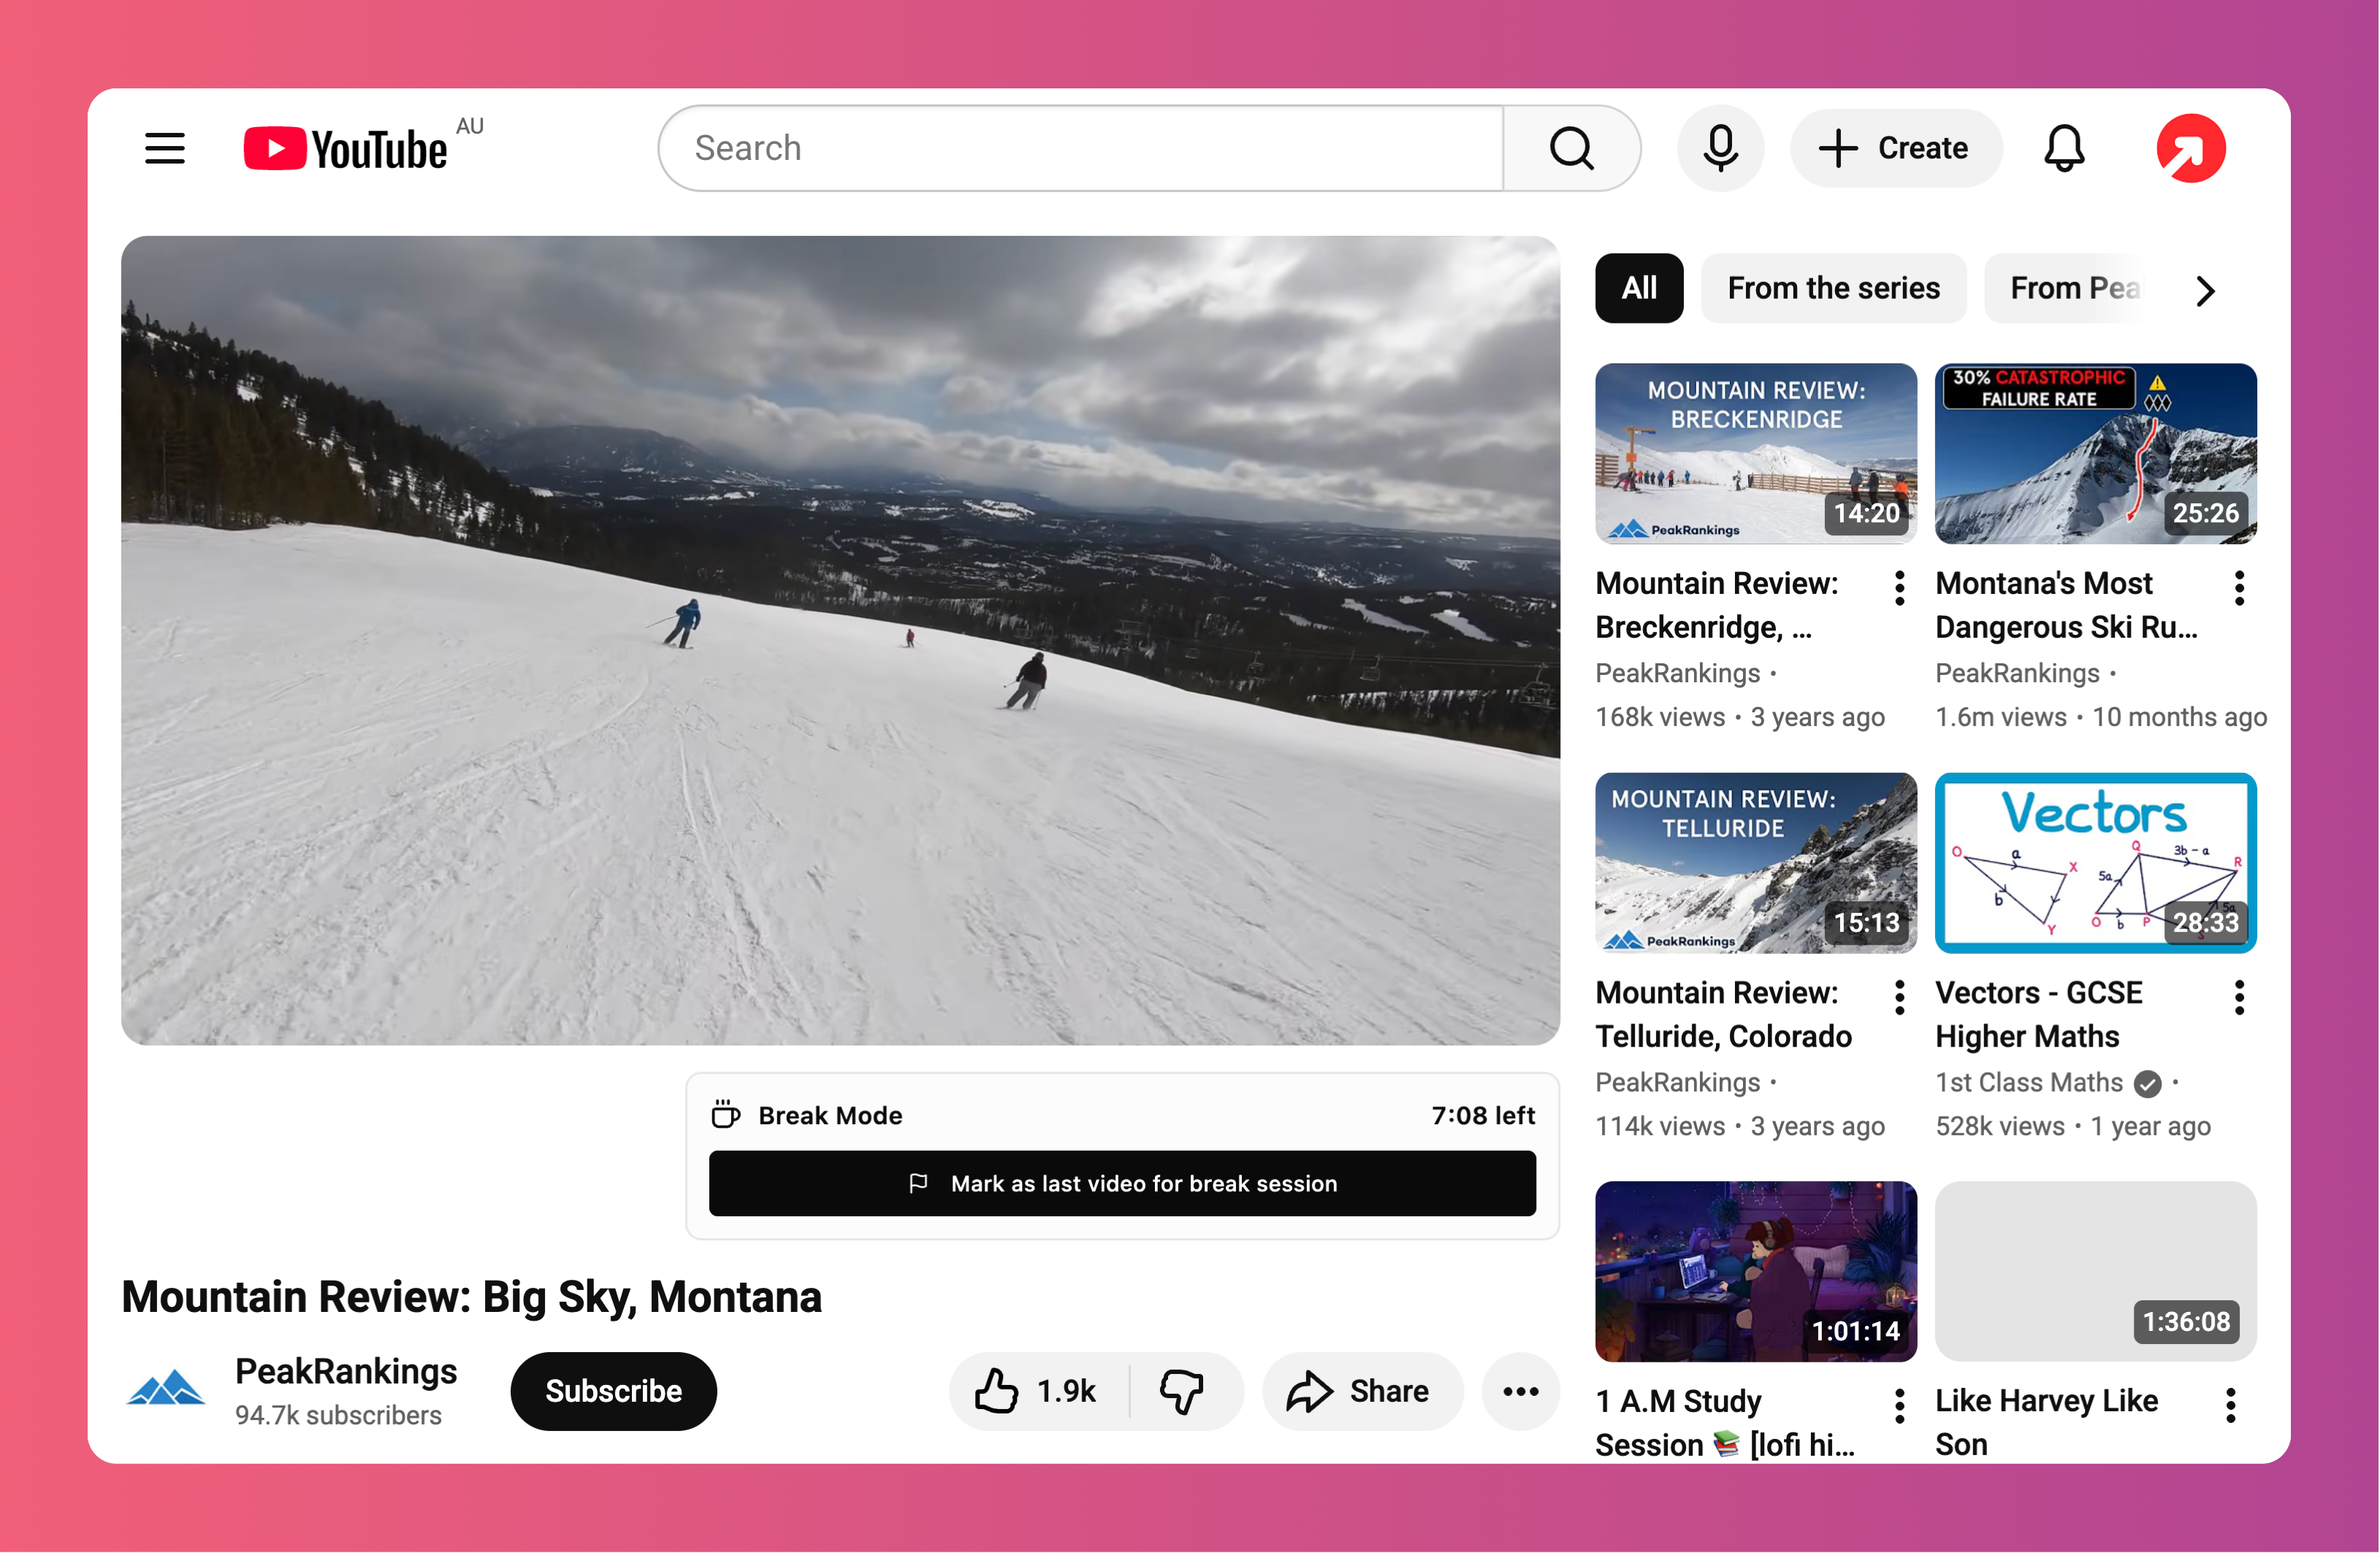This screenshot has width=2380, height=1553.
Task: Open the Vectors GCSE video thumbnail
Action: pos(2095,862)
